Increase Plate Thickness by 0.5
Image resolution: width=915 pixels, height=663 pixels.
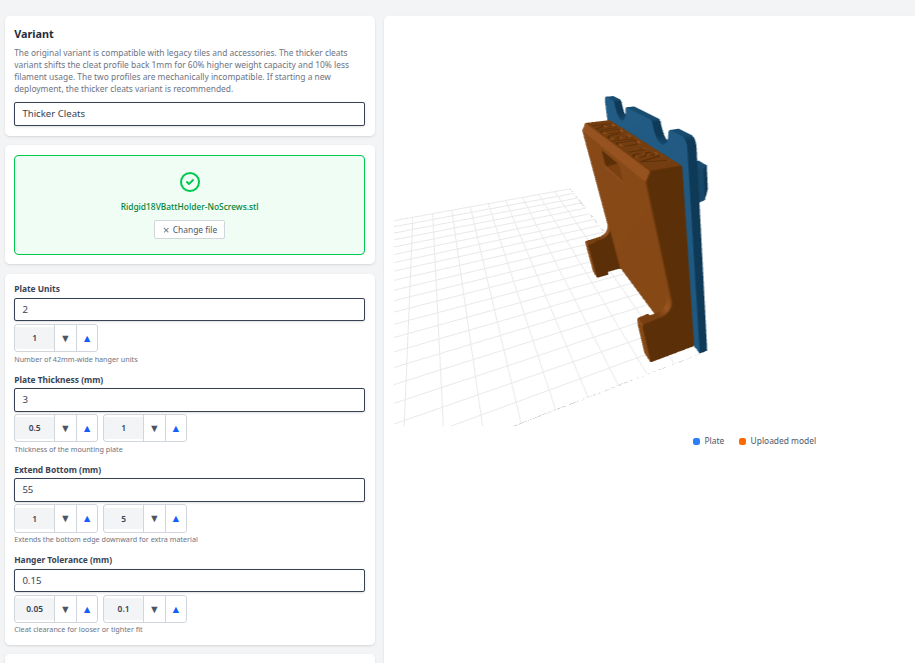[87, 428]
